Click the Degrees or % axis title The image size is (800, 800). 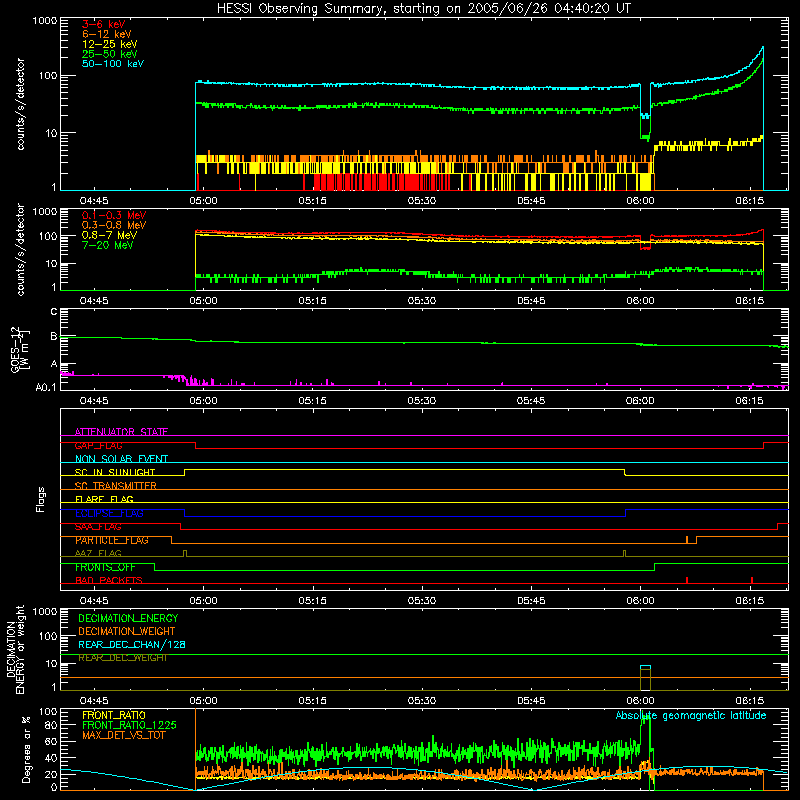pyautogui.click(x=26, y=749)
